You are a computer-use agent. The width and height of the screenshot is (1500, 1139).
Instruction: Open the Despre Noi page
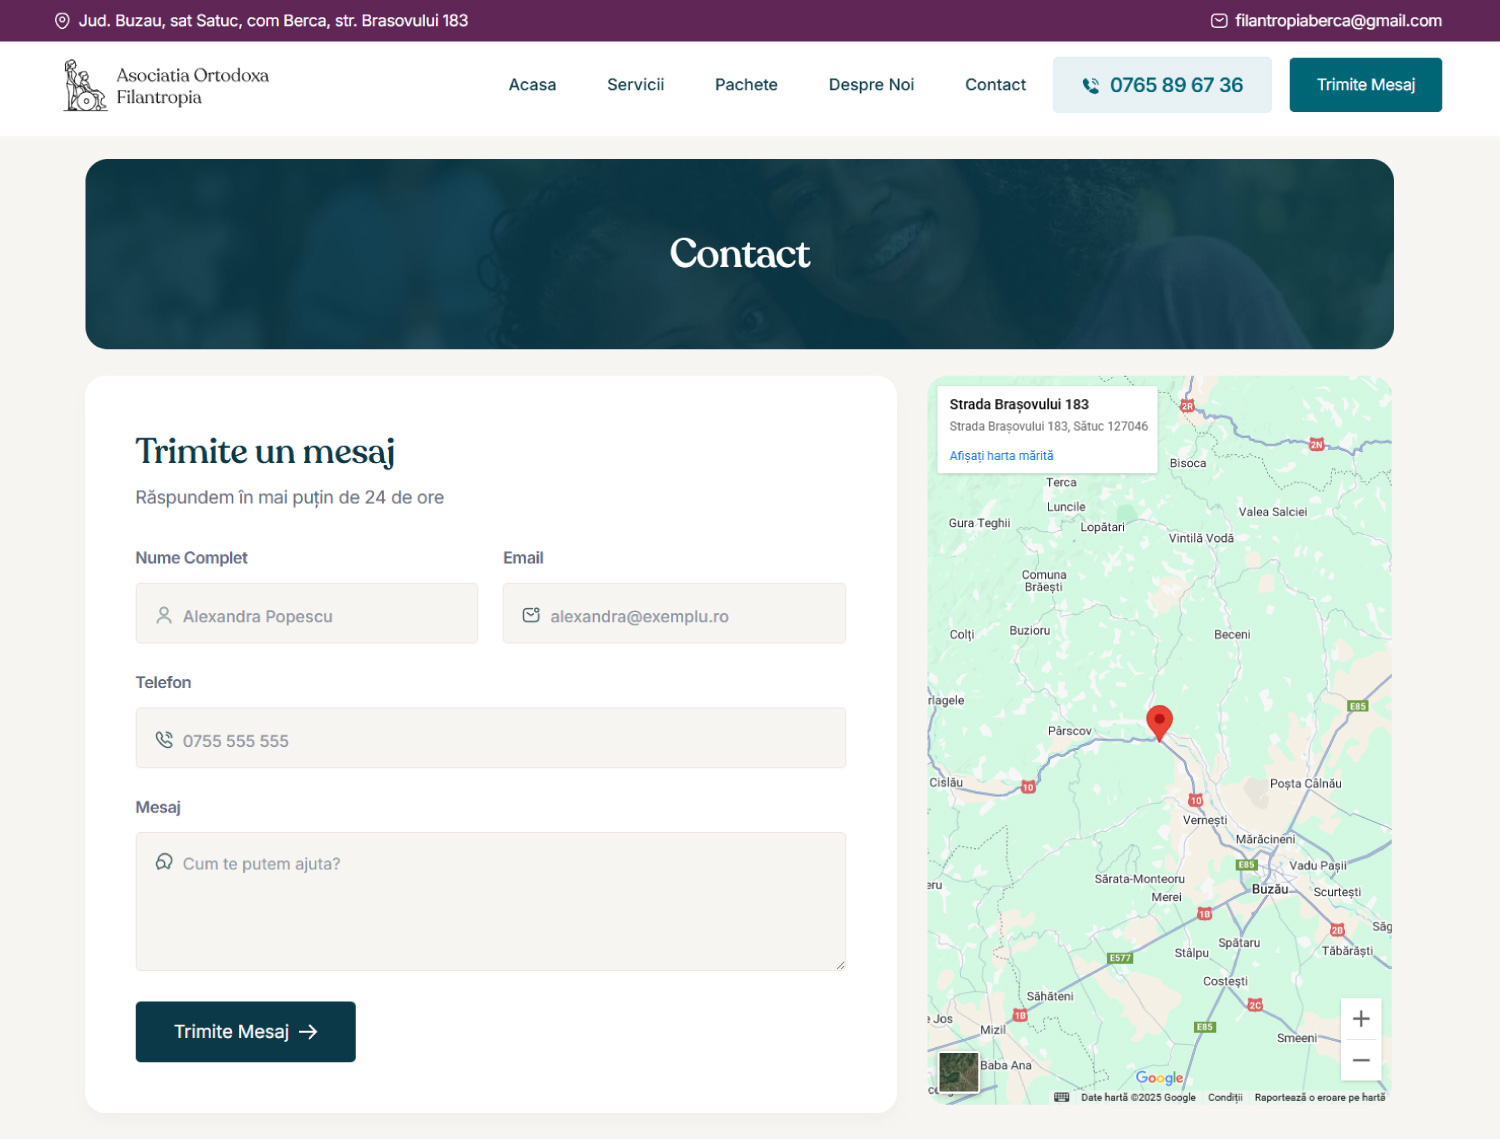[x=871, y=85]
